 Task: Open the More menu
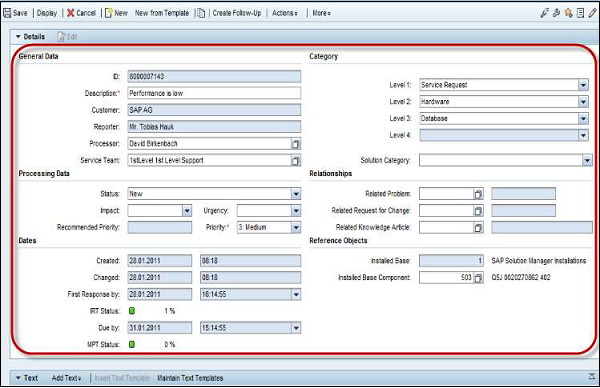tap(321, 13)
